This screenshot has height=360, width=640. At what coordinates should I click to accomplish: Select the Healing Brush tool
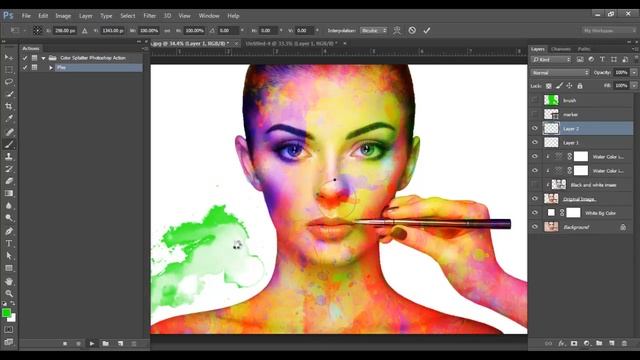tap(9, 132)
